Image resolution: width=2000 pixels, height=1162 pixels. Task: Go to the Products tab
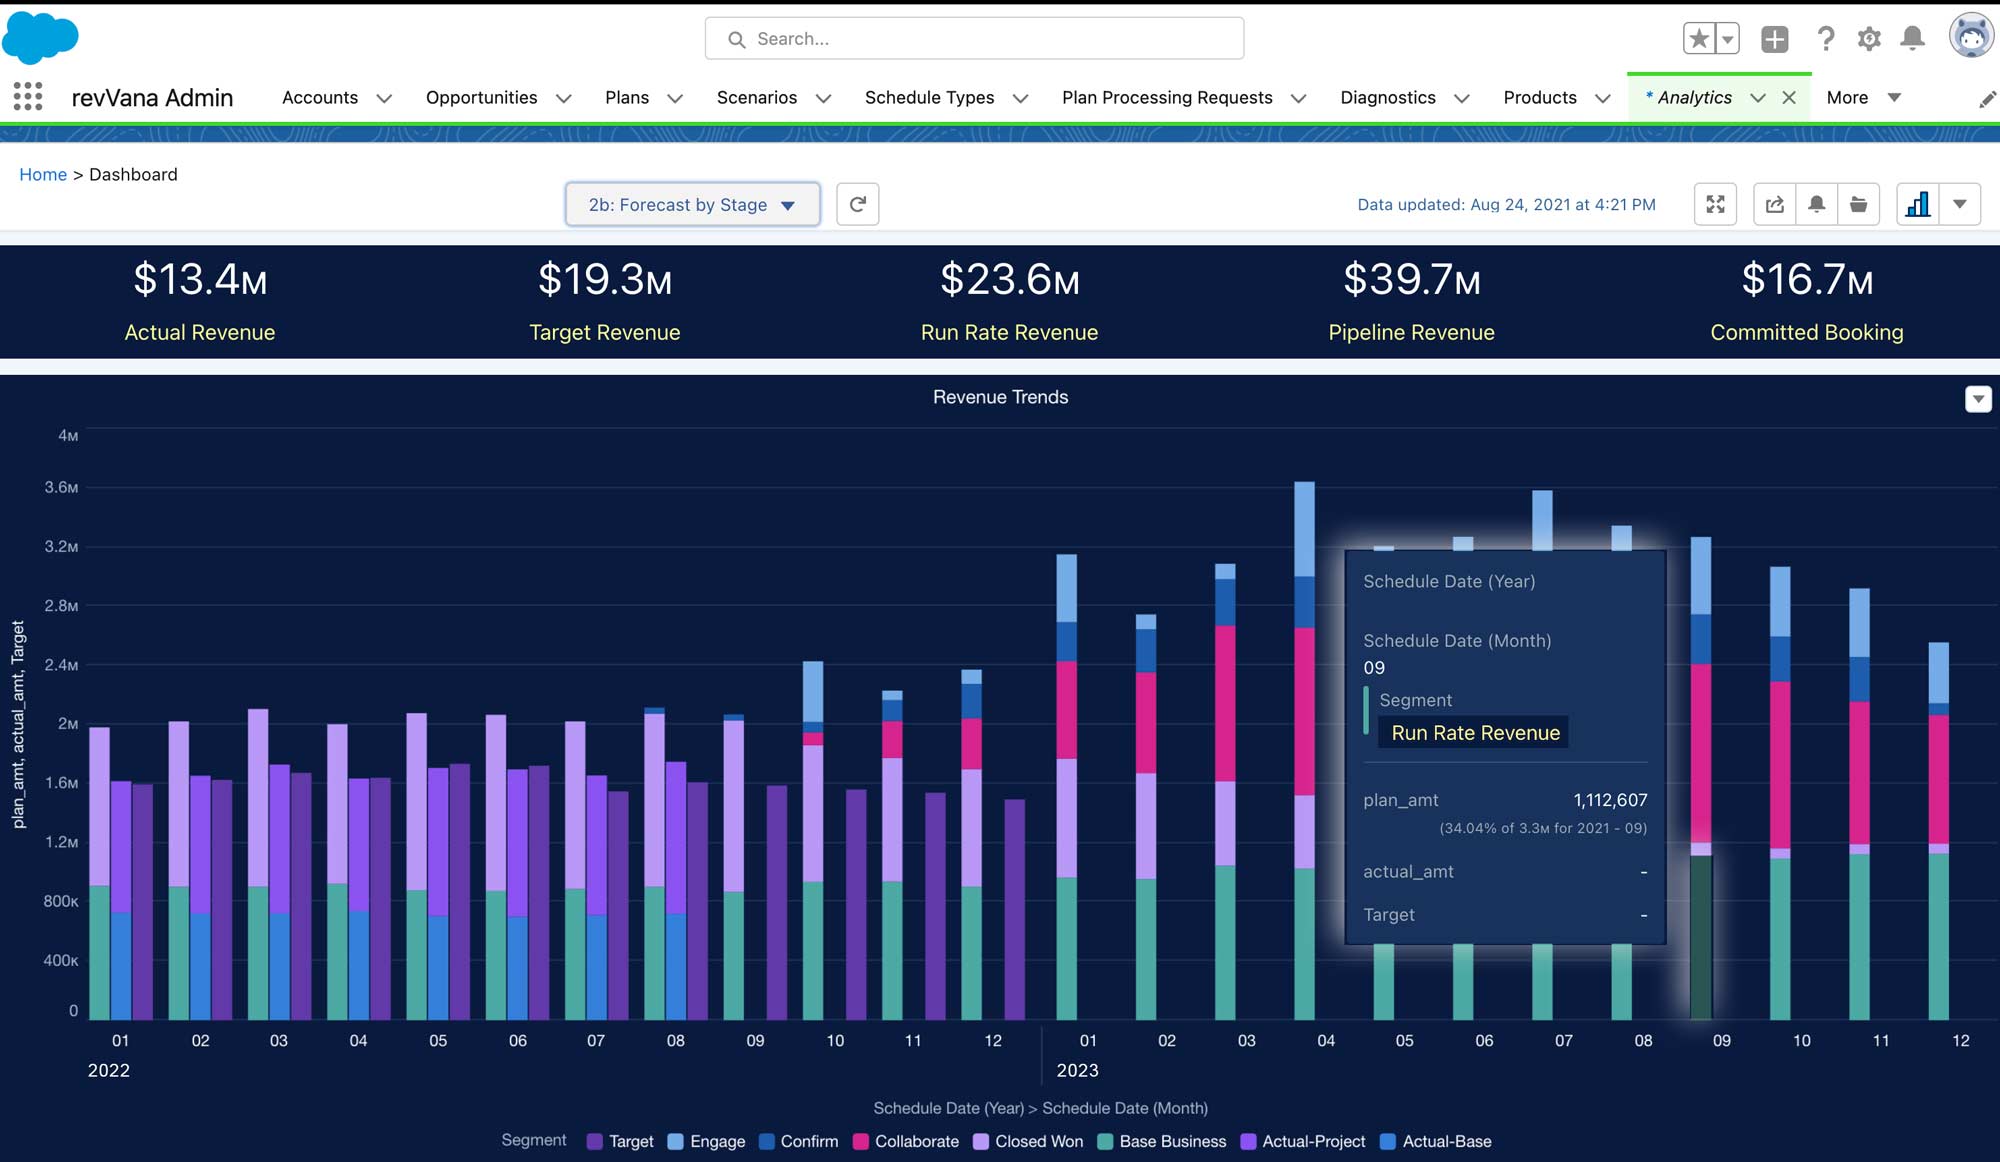1540,97
